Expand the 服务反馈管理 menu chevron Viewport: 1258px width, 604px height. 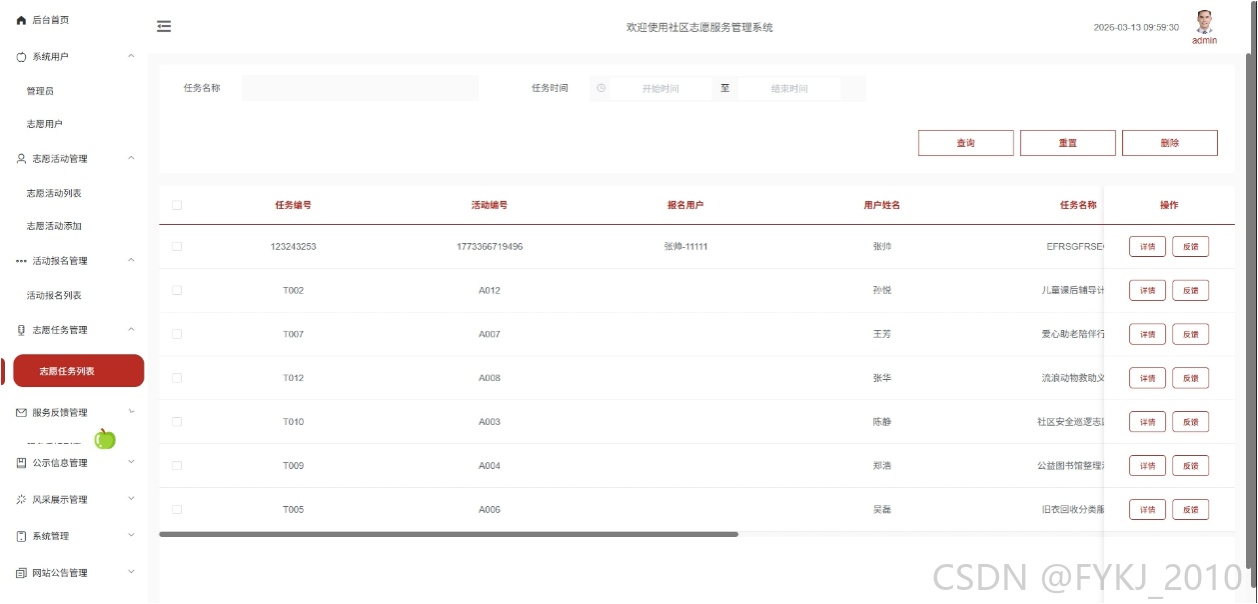pos(131,411)
